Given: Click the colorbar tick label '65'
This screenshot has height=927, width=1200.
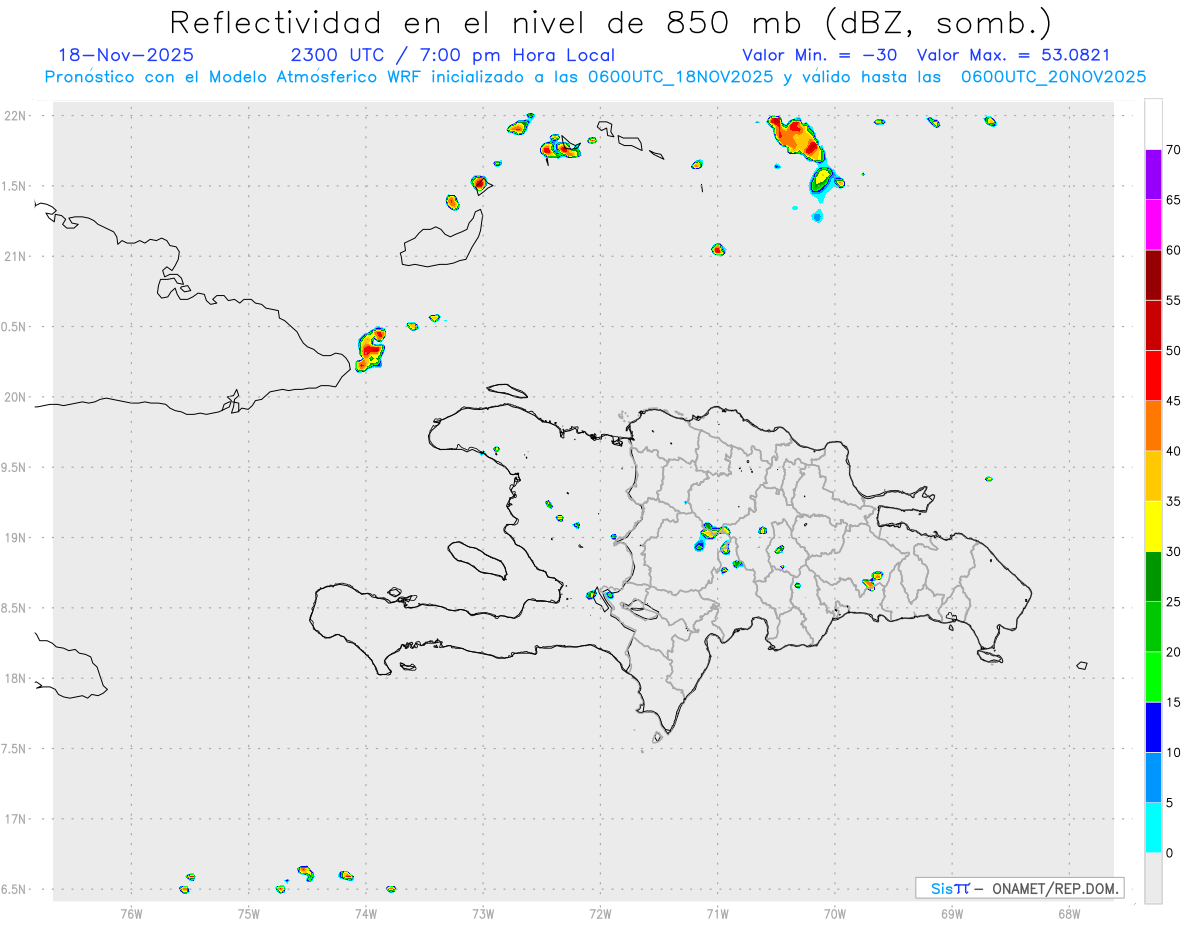Looking at the screenshot, I should click(x=1174, y=200).
